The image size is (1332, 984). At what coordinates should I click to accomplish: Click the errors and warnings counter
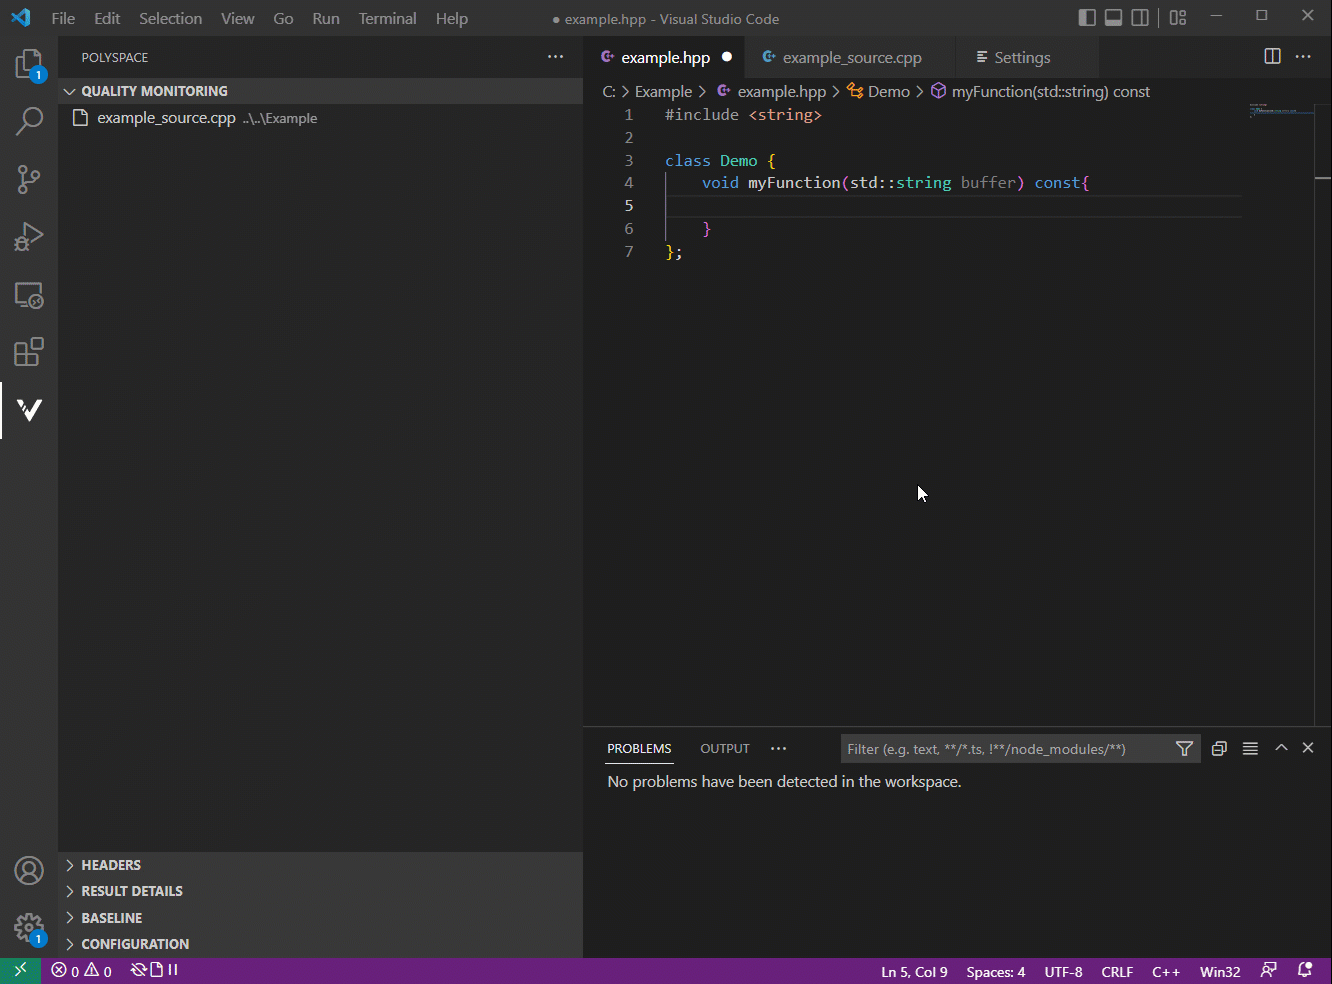coord(80,970)
